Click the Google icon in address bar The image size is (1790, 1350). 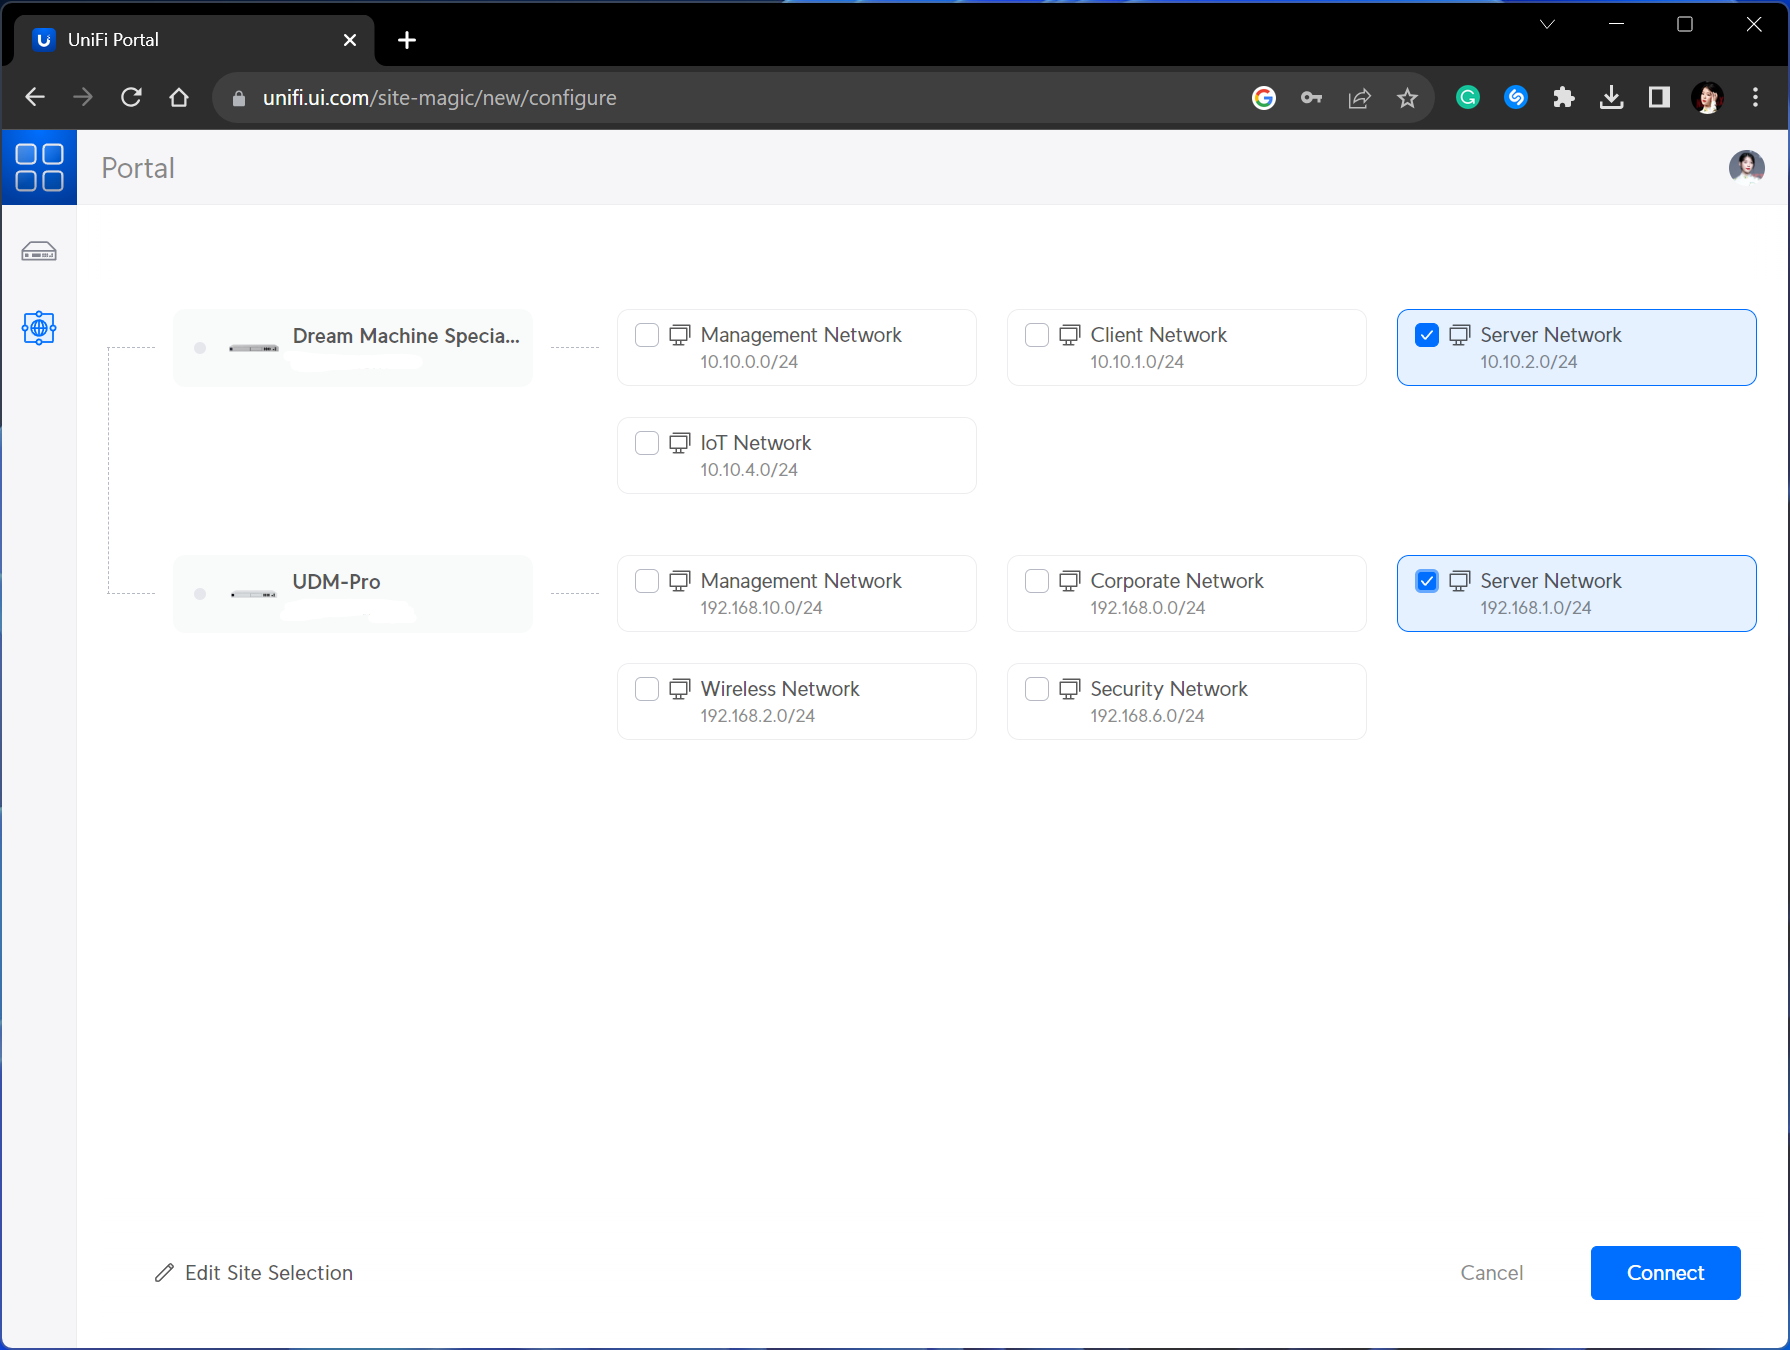pyautogui.click(x=1264, y=97)
